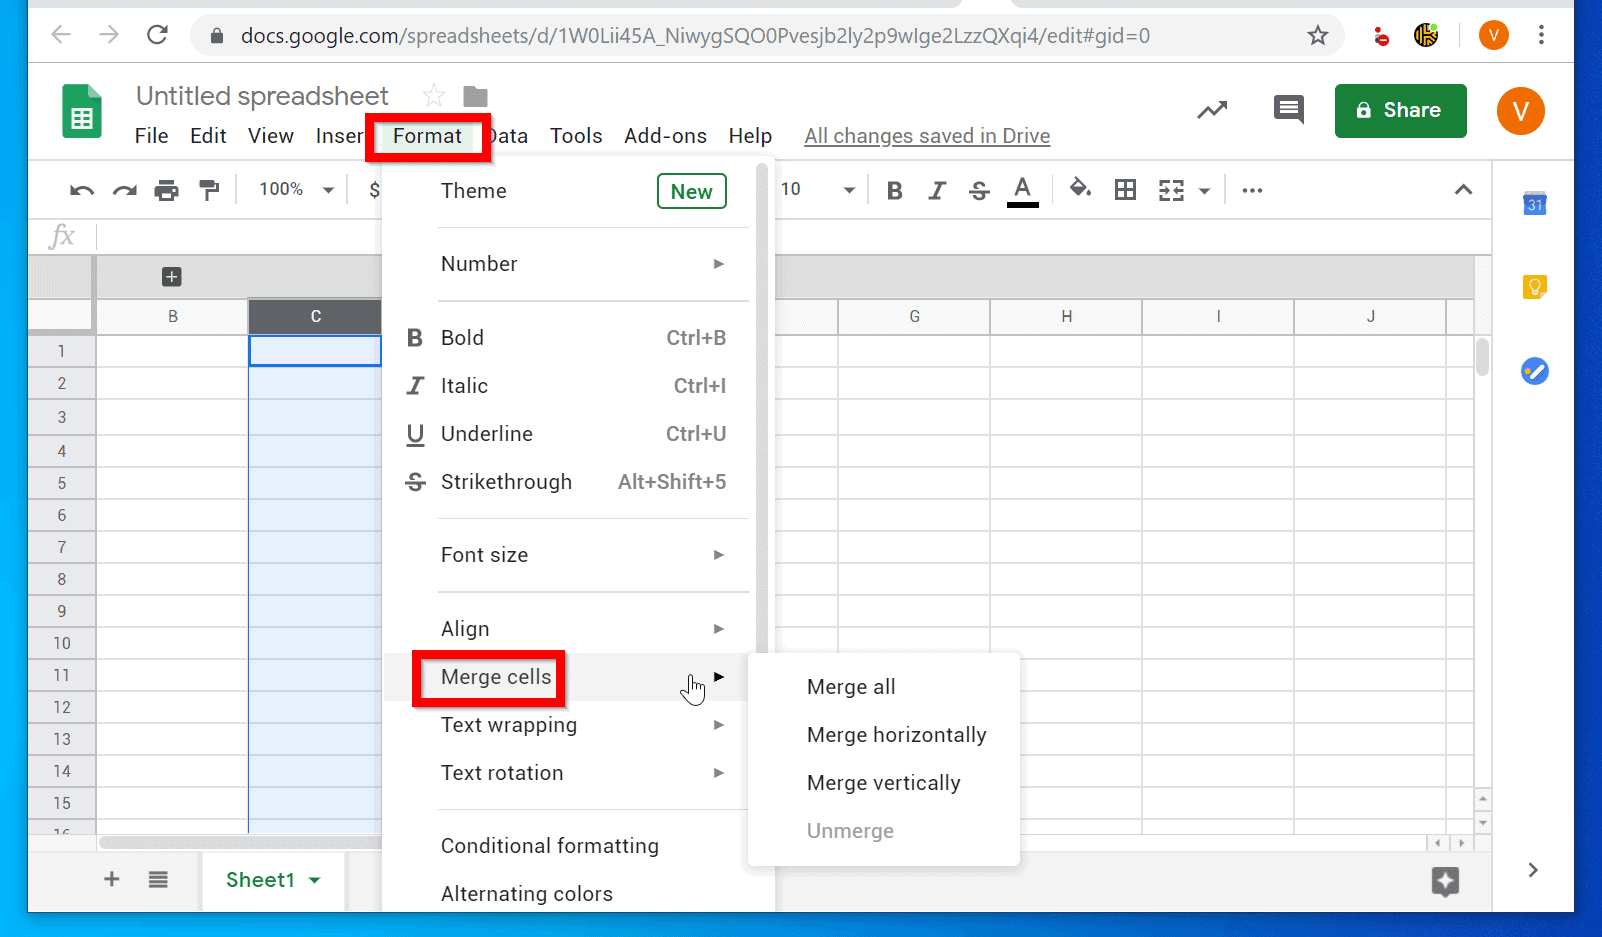
Task: Open the Add-ons menu
Action: point(665,135)
